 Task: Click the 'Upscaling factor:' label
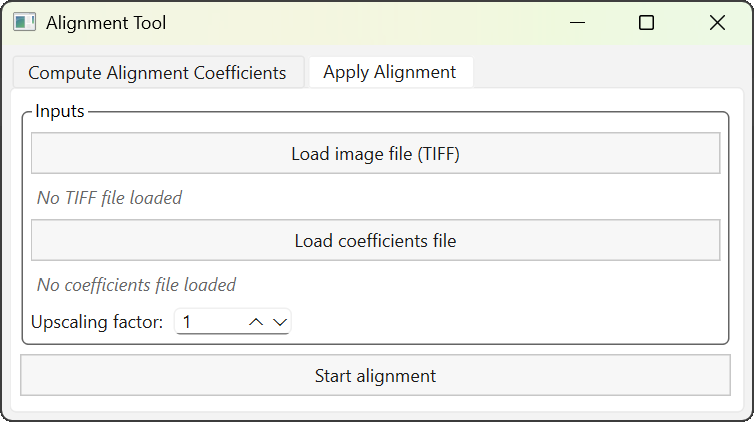click(x=97, y=322)
